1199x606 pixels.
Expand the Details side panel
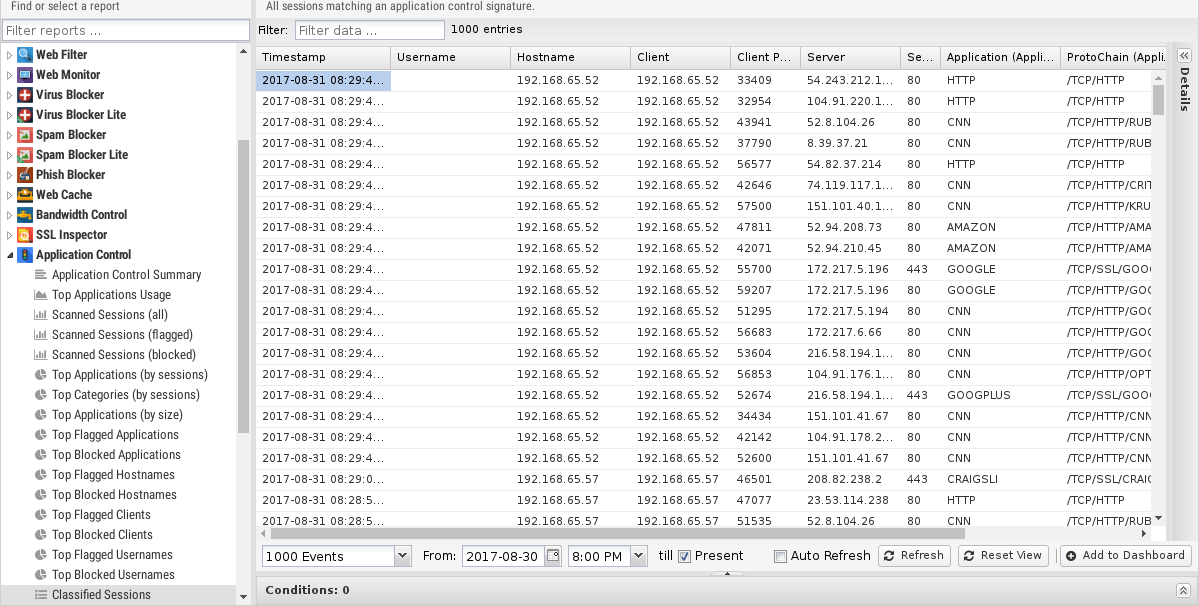tap(1184, 56)
